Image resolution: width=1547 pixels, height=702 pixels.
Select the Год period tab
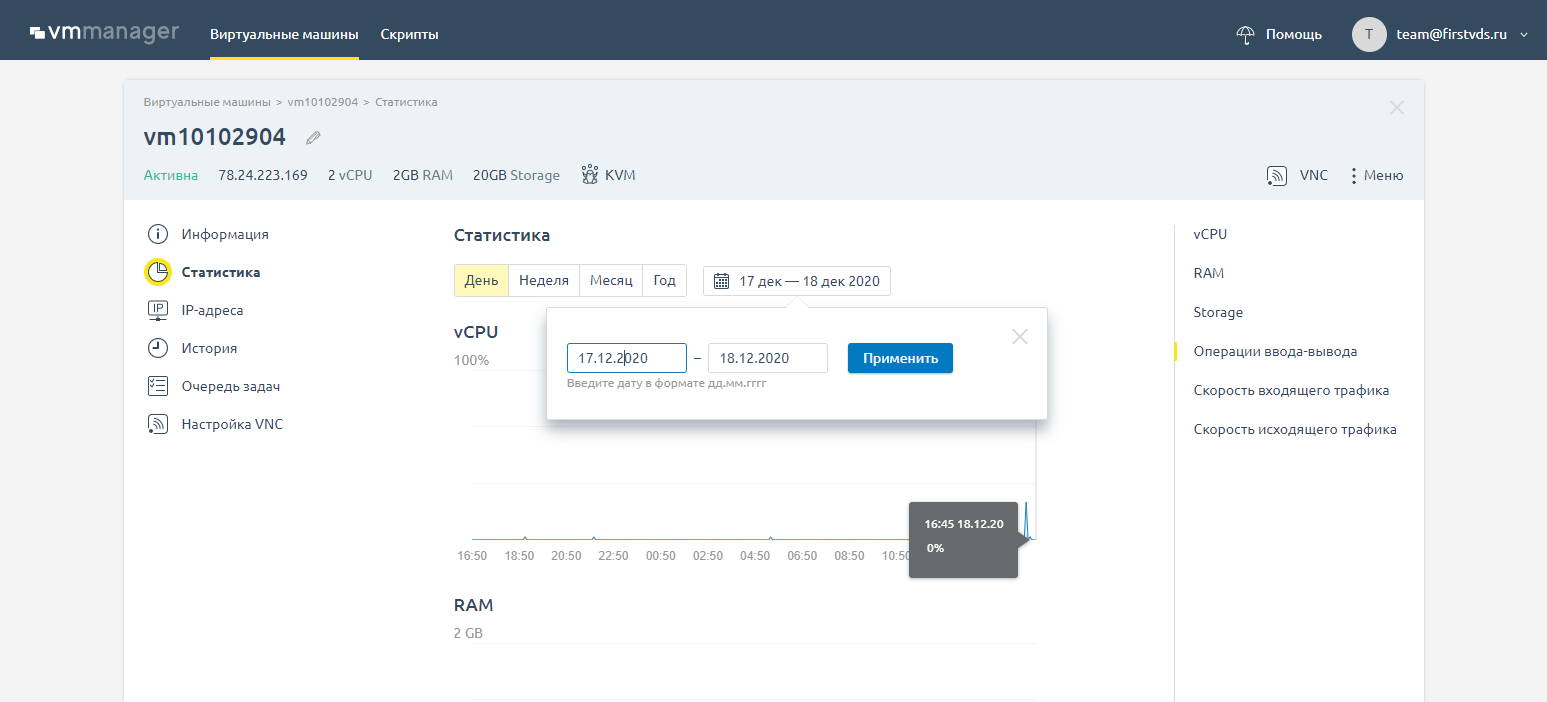click(665, 281)
